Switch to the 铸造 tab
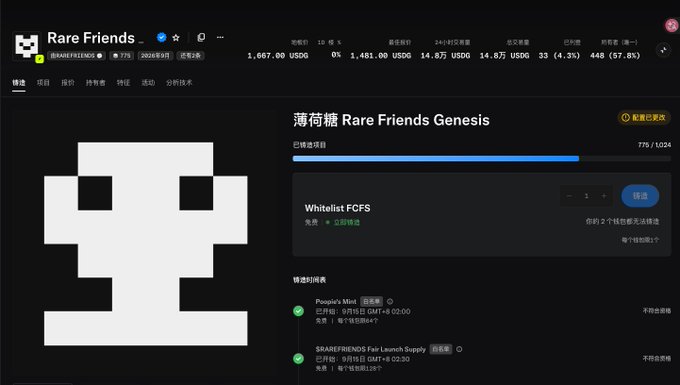Screen dimensions: 680x385 (19, 82)
